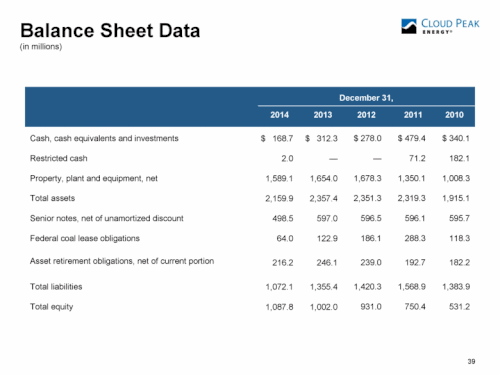This screenshot has height=375, width=500.
Task: Click the 2010 column header
Action: click(454, 115)
